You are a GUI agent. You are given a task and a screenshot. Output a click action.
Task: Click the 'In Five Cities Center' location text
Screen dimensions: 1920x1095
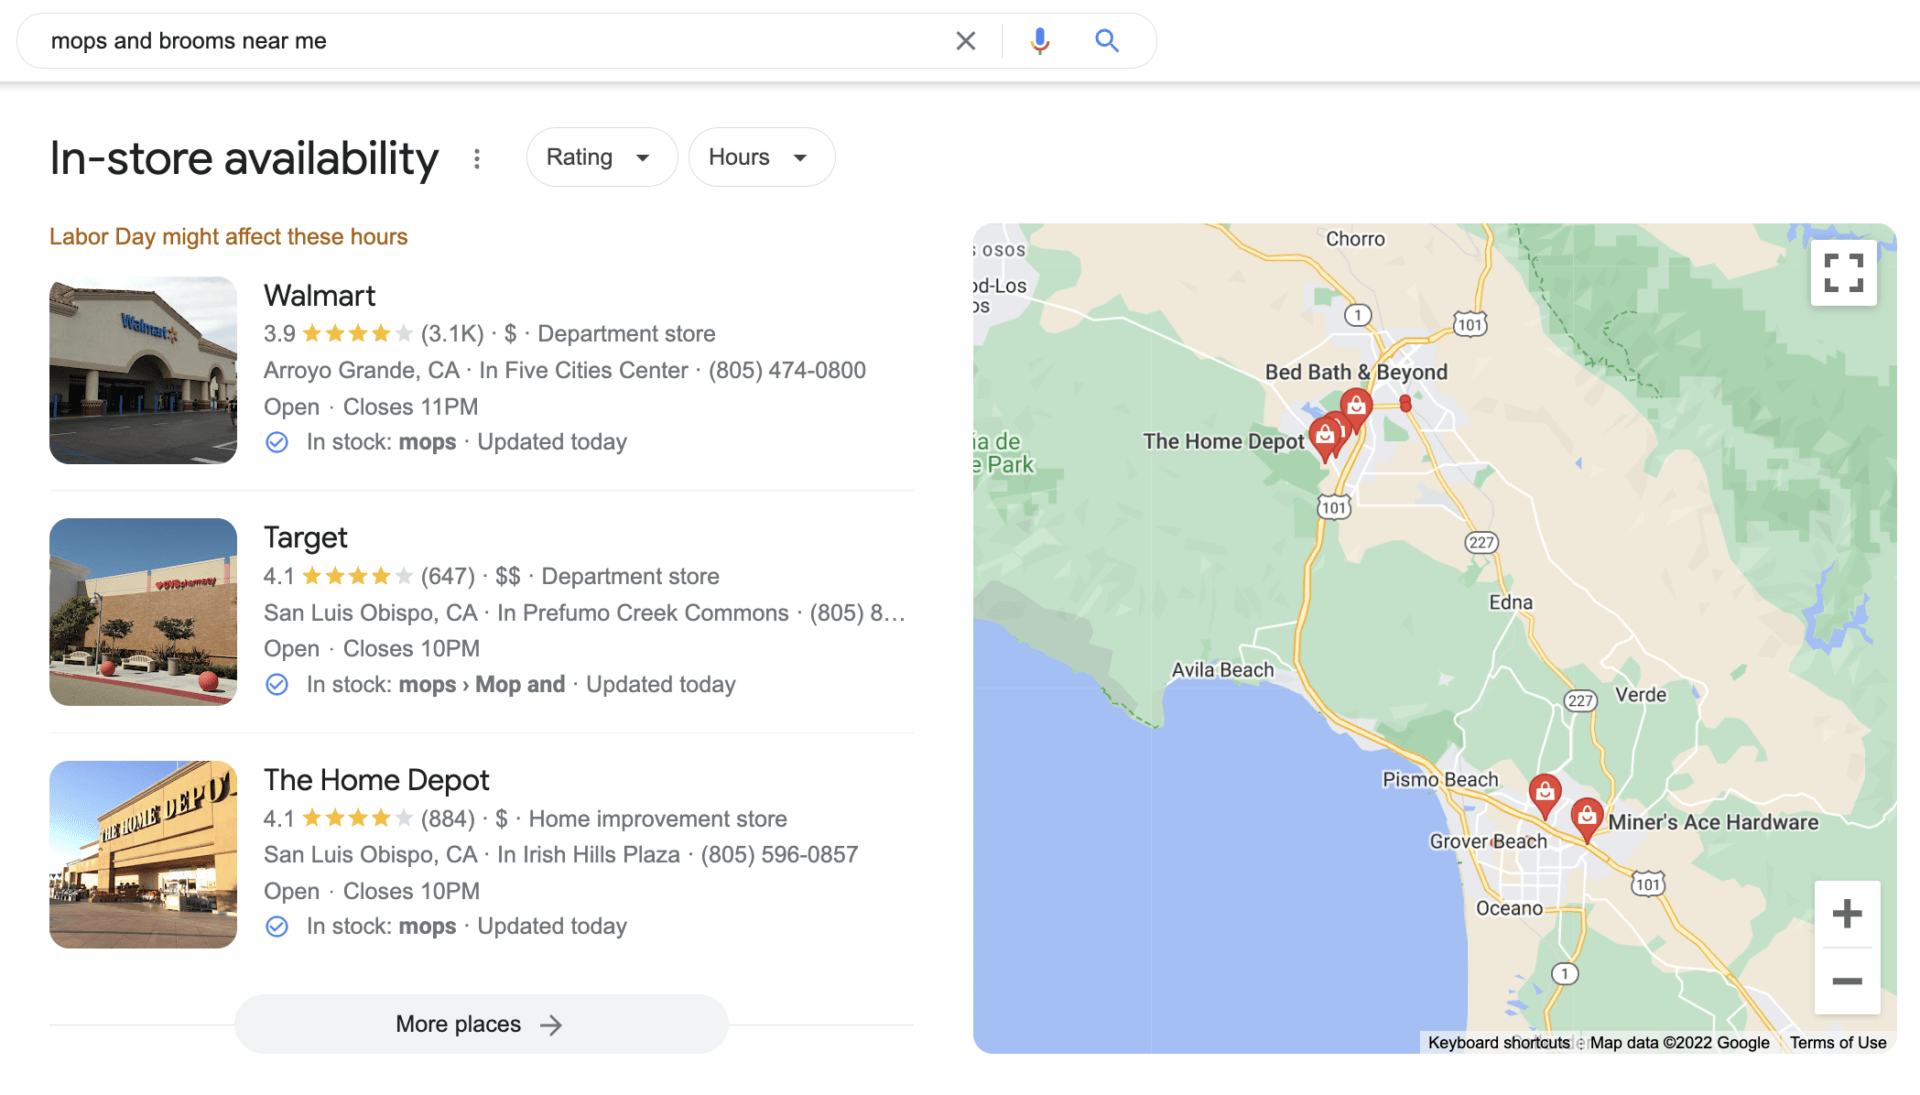pos(583,370)
